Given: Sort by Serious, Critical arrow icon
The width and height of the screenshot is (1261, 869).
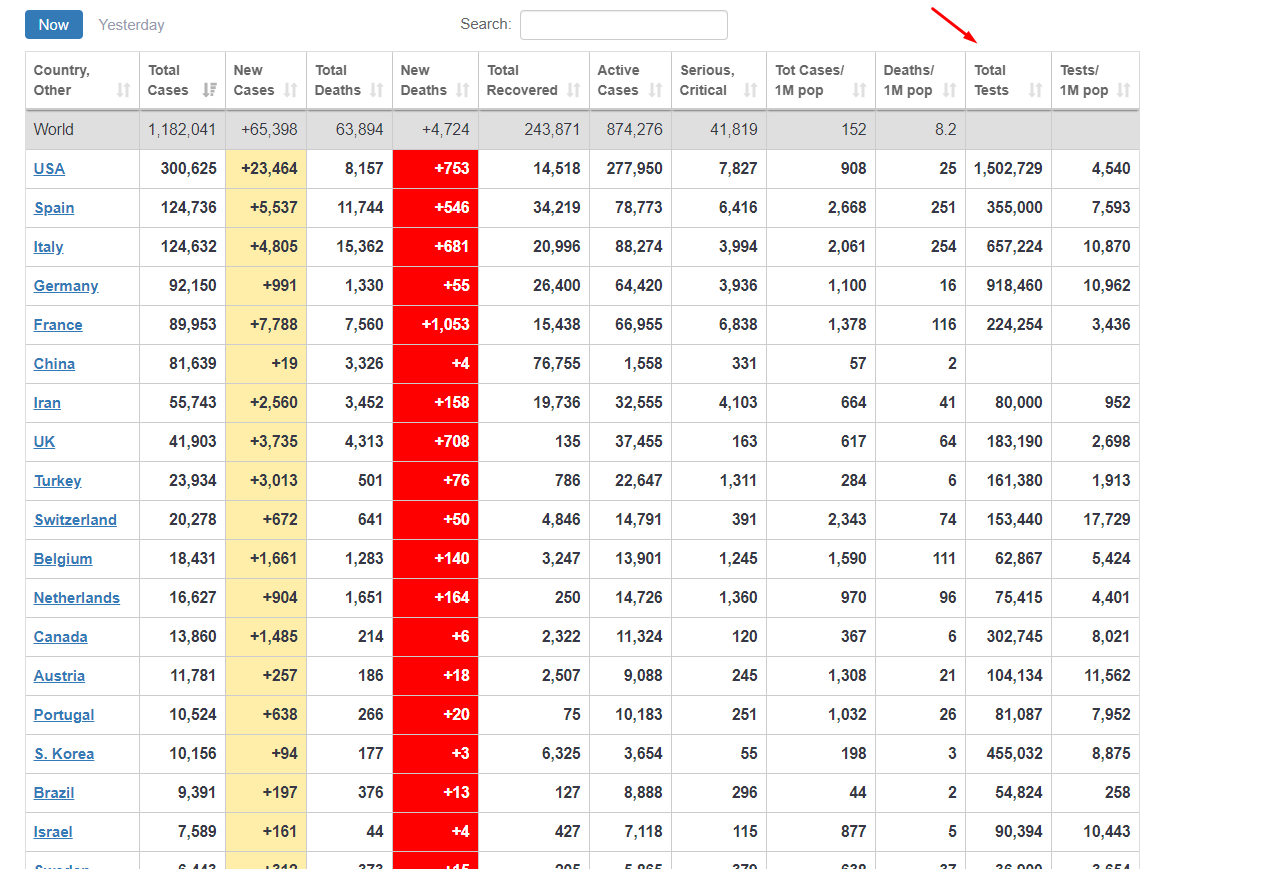Looking at the screenshot, I should tap(751, 90).
